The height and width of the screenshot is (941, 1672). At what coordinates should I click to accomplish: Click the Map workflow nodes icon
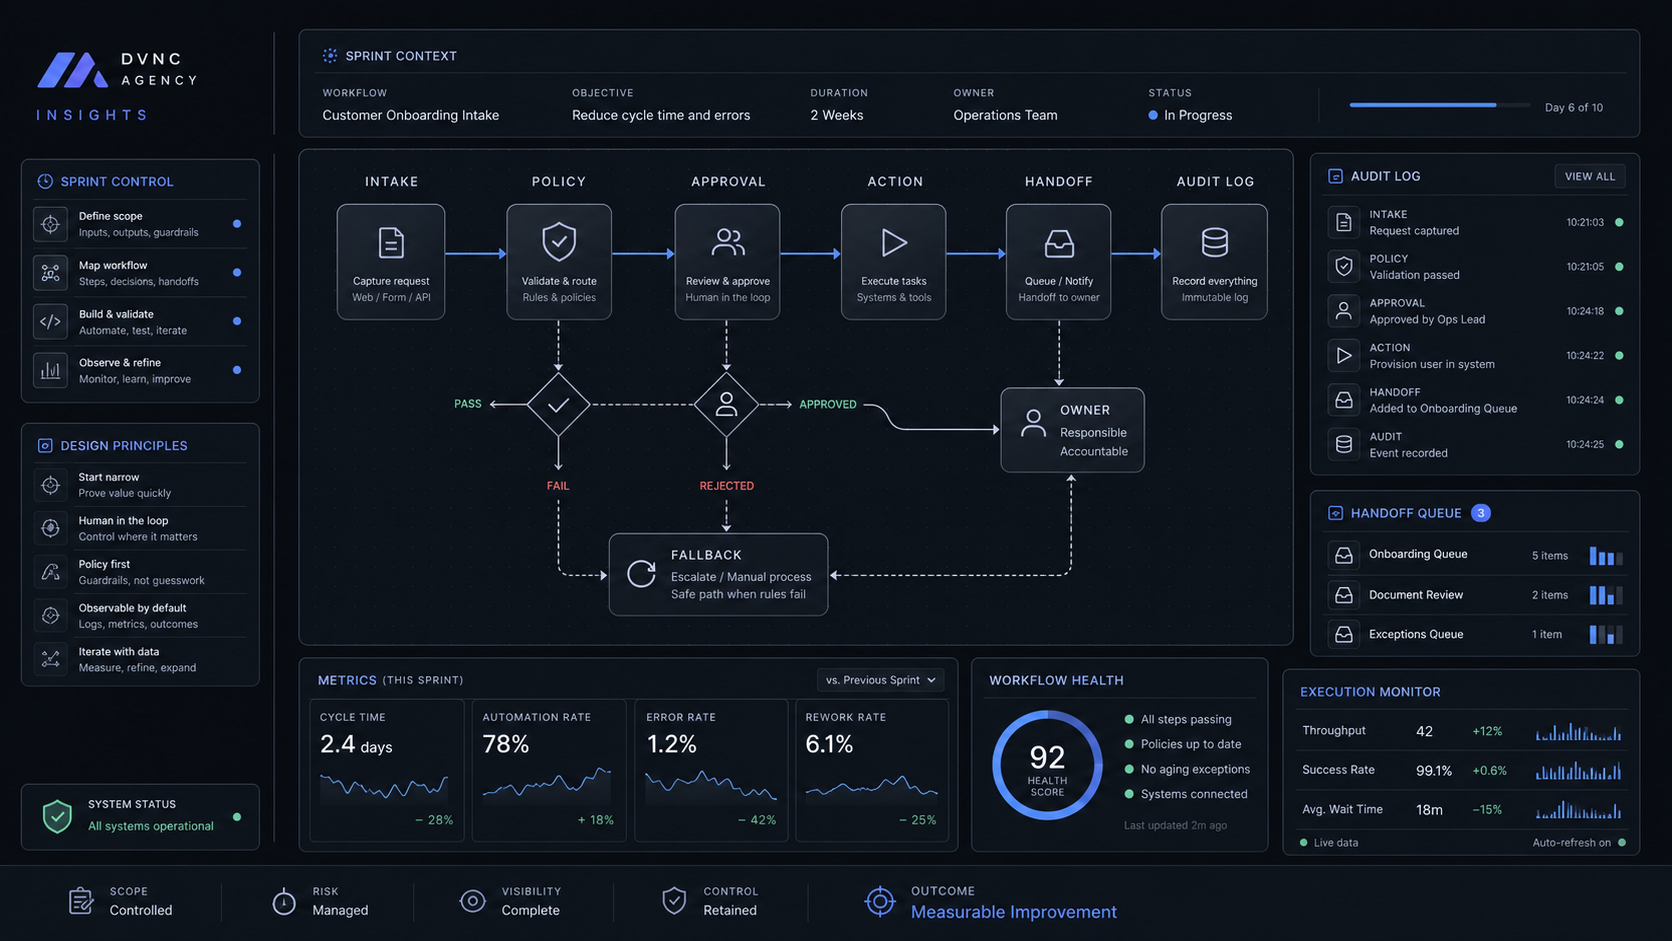50,272
